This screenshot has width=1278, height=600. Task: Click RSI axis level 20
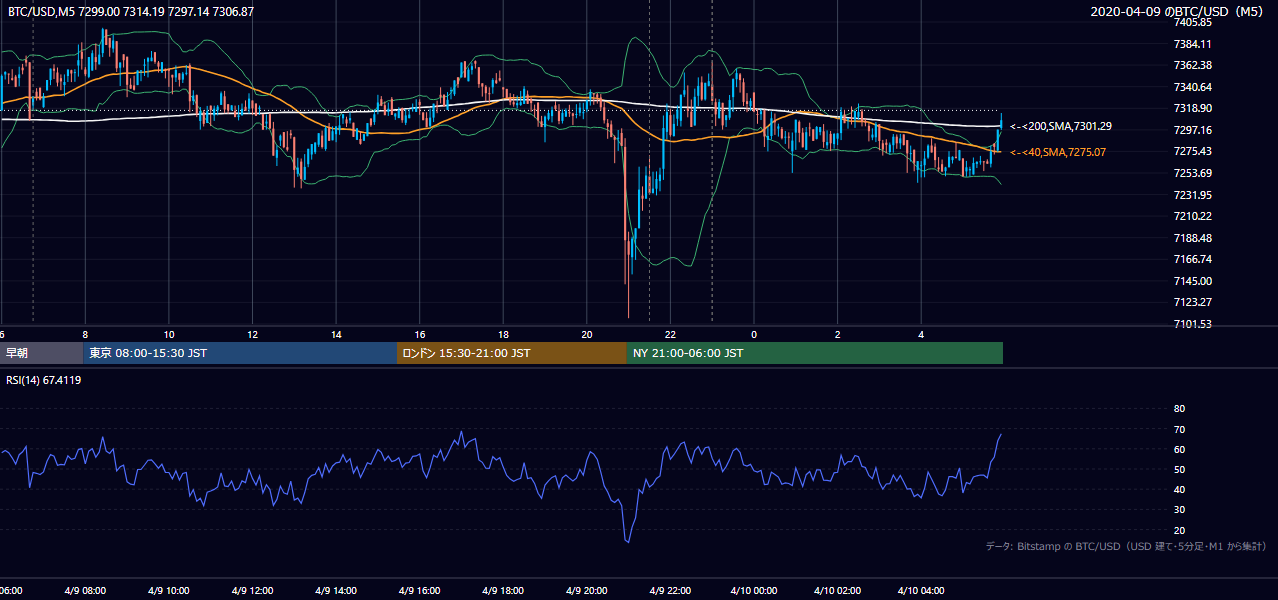[1179, 530]
